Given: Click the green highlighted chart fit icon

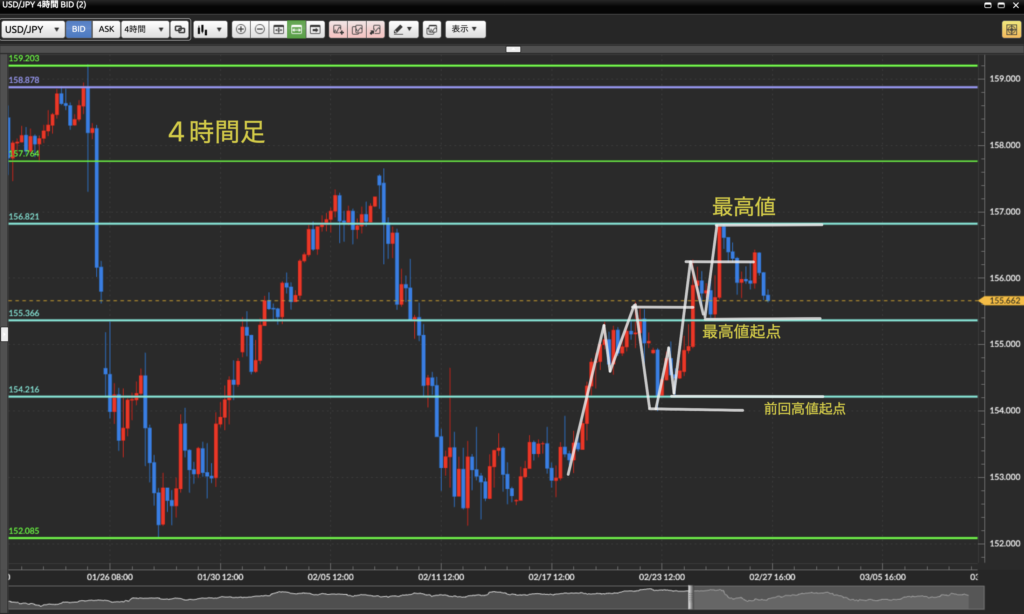Looking at the screenshot, I should tap(297, 30).
